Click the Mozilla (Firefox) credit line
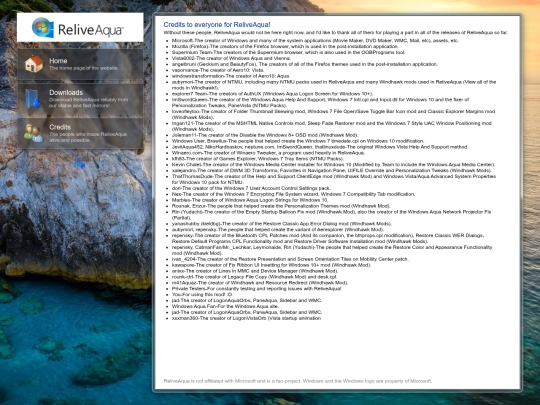 (x=285, y=46)
